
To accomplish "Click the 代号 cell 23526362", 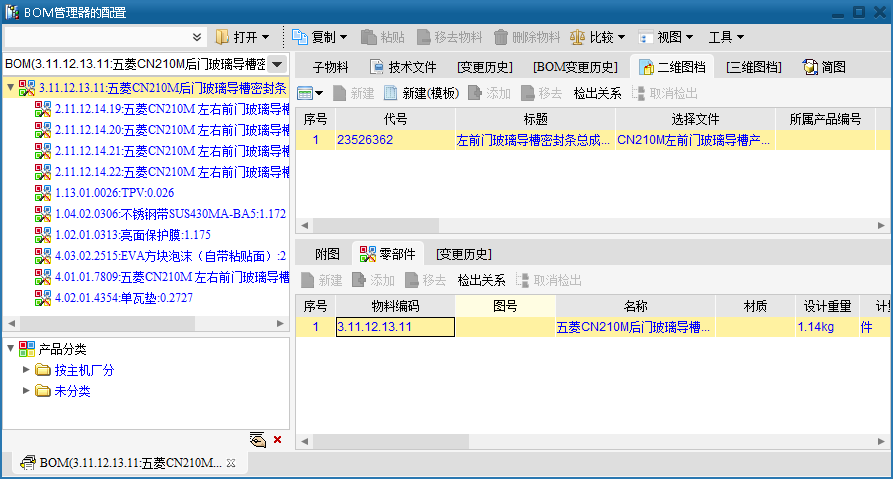I will [x=395, y=140].
